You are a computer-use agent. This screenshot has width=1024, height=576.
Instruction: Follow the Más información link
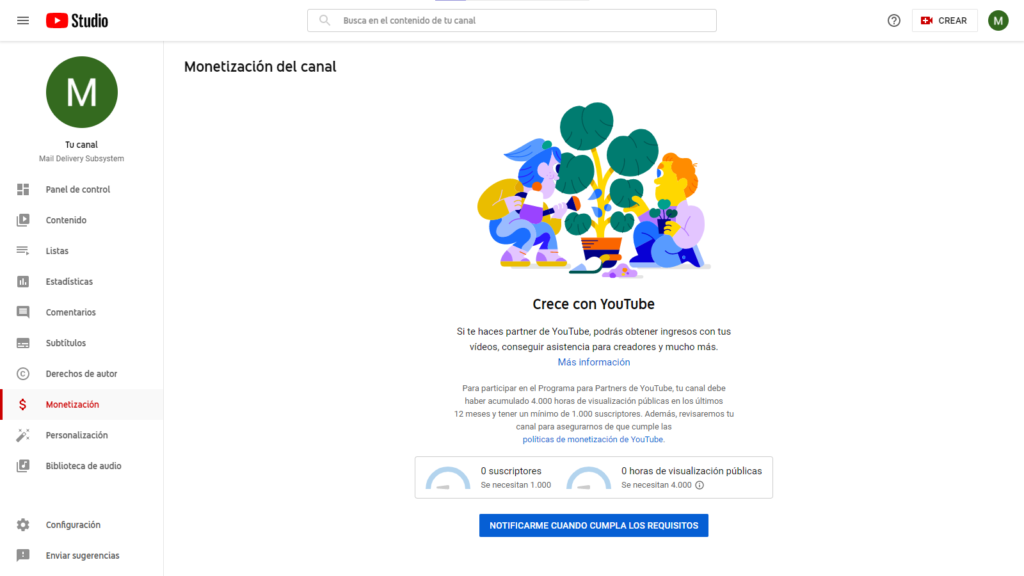[593, 362]
